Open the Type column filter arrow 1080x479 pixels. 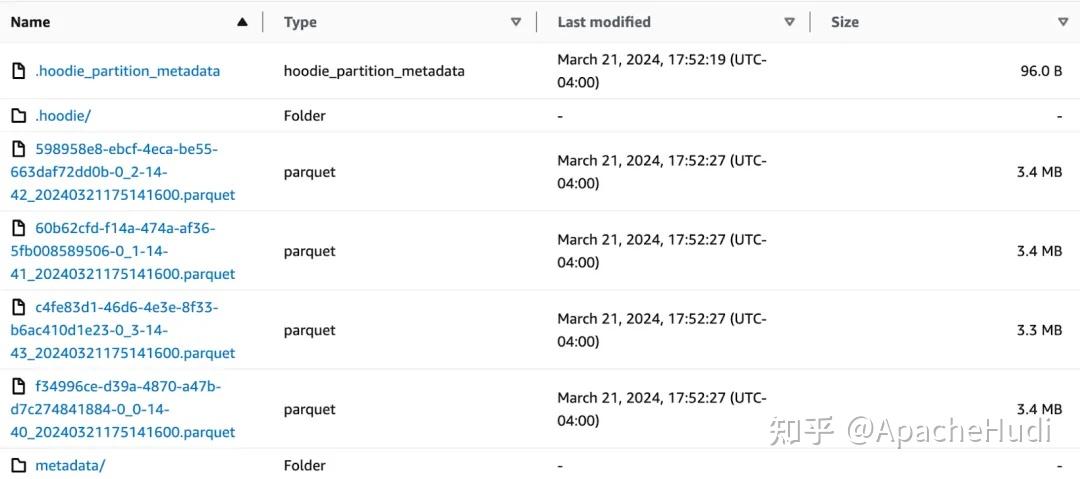(516, 22)
